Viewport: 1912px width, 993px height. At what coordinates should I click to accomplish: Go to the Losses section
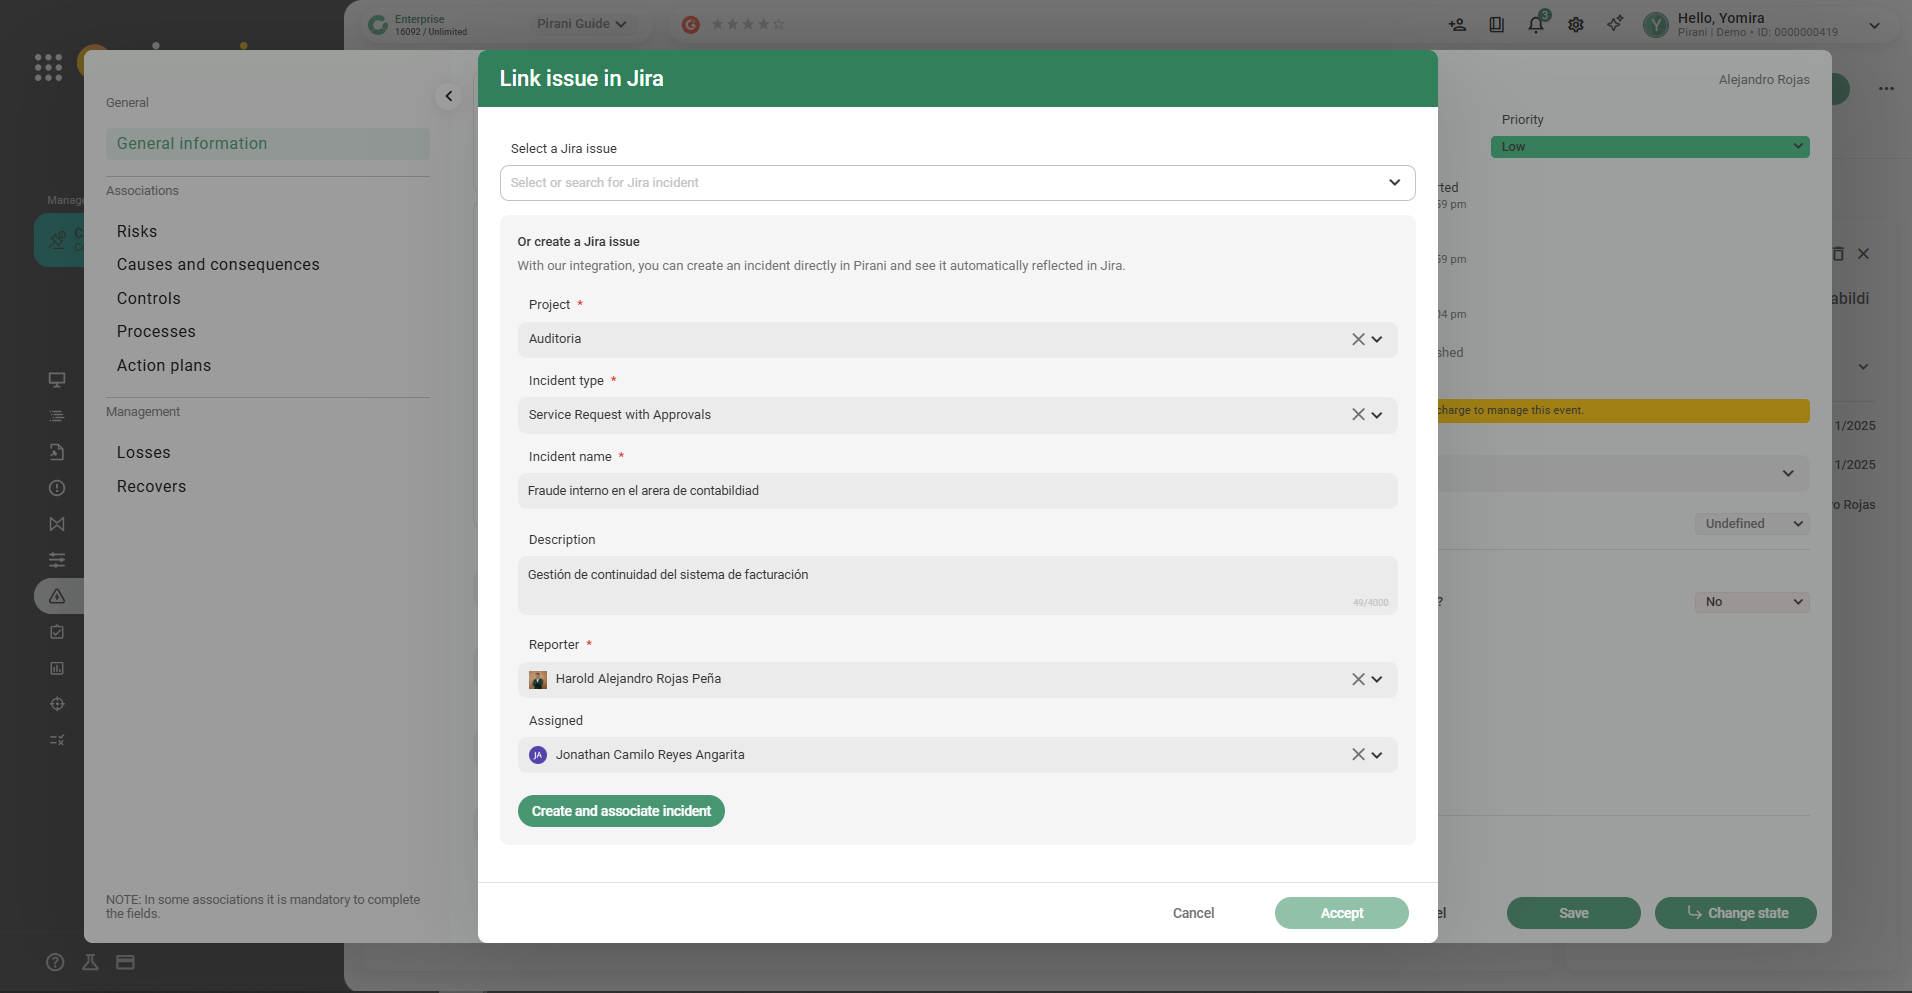(x=144, y=453)
